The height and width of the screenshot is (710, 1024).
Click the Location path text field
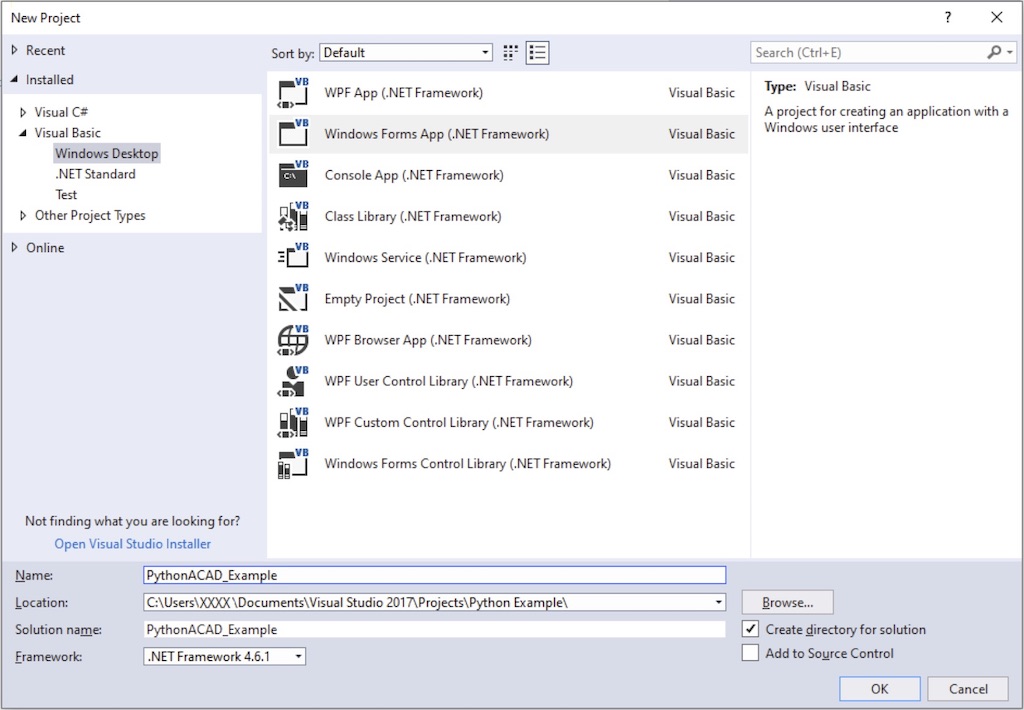pos(427,602)
